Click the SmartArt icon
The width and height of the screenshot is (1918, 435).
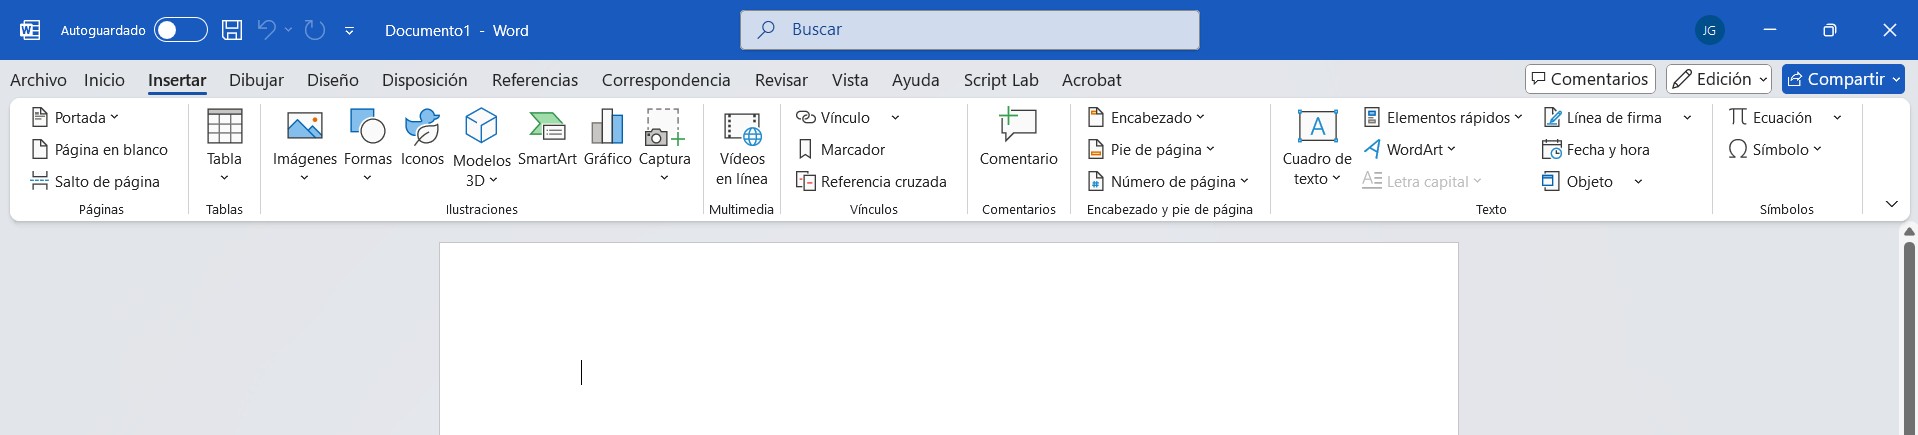click(x=547, y=128)
